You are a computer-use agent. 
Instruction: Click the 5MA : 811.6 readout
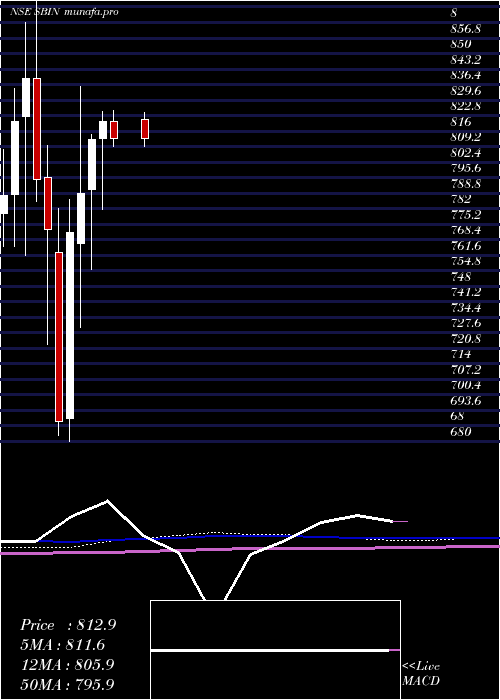pyautogui.click(x=65, y=645)
